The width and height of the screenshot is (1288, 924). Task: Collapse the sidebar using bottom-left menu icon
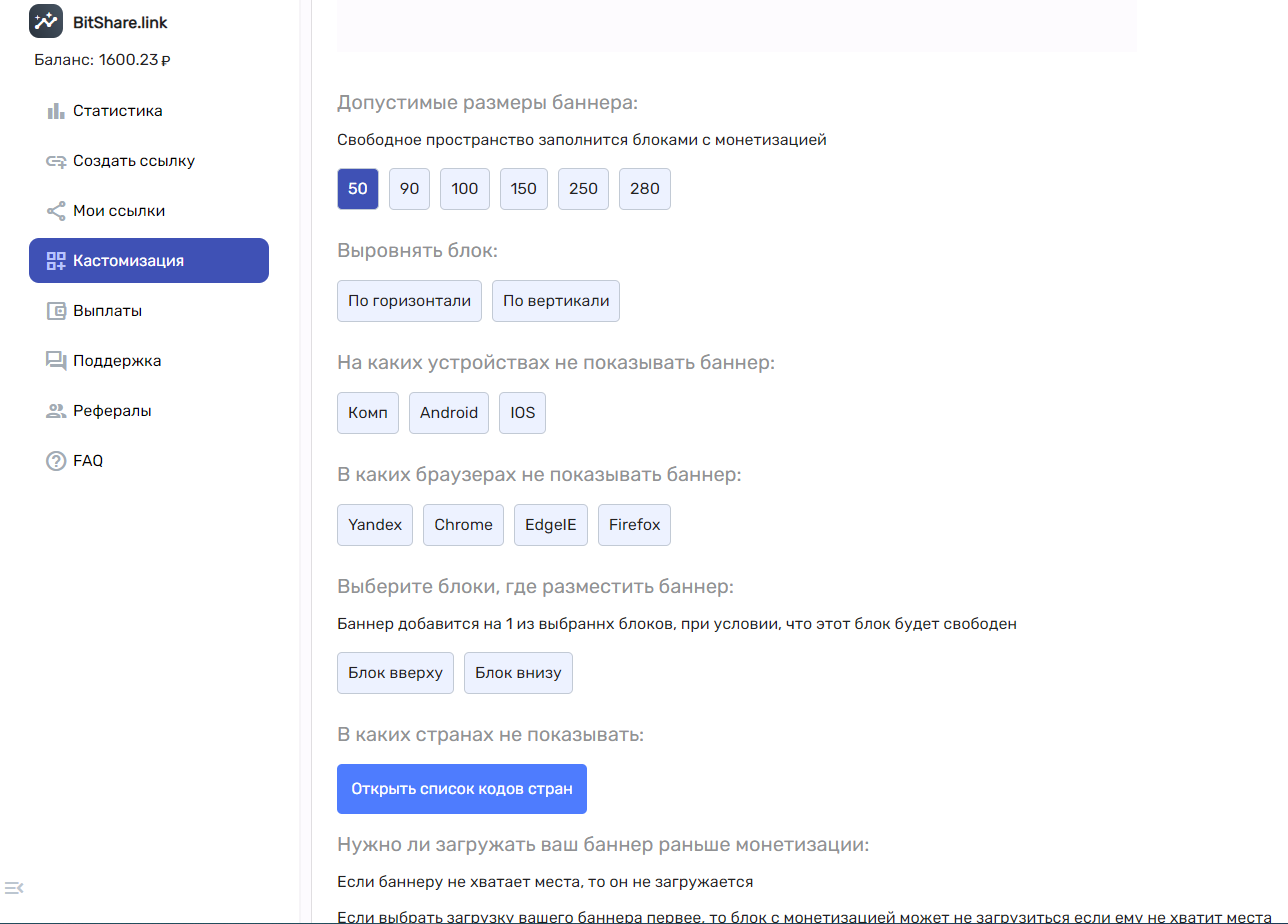(x=14, y=887)
